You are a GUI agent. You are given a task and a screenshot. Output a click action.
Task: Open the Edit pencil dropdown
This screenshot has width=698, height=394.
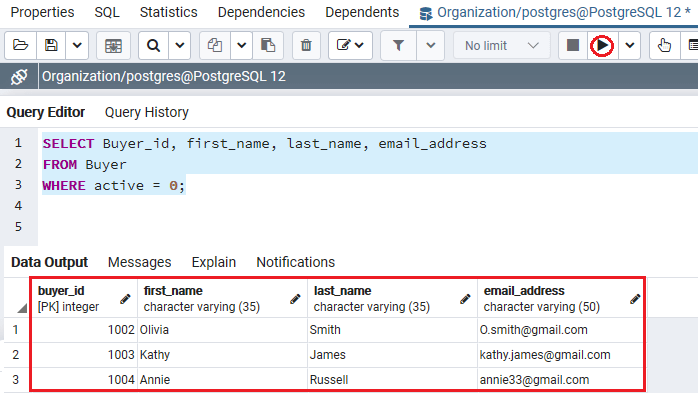(x=350, y=45)
